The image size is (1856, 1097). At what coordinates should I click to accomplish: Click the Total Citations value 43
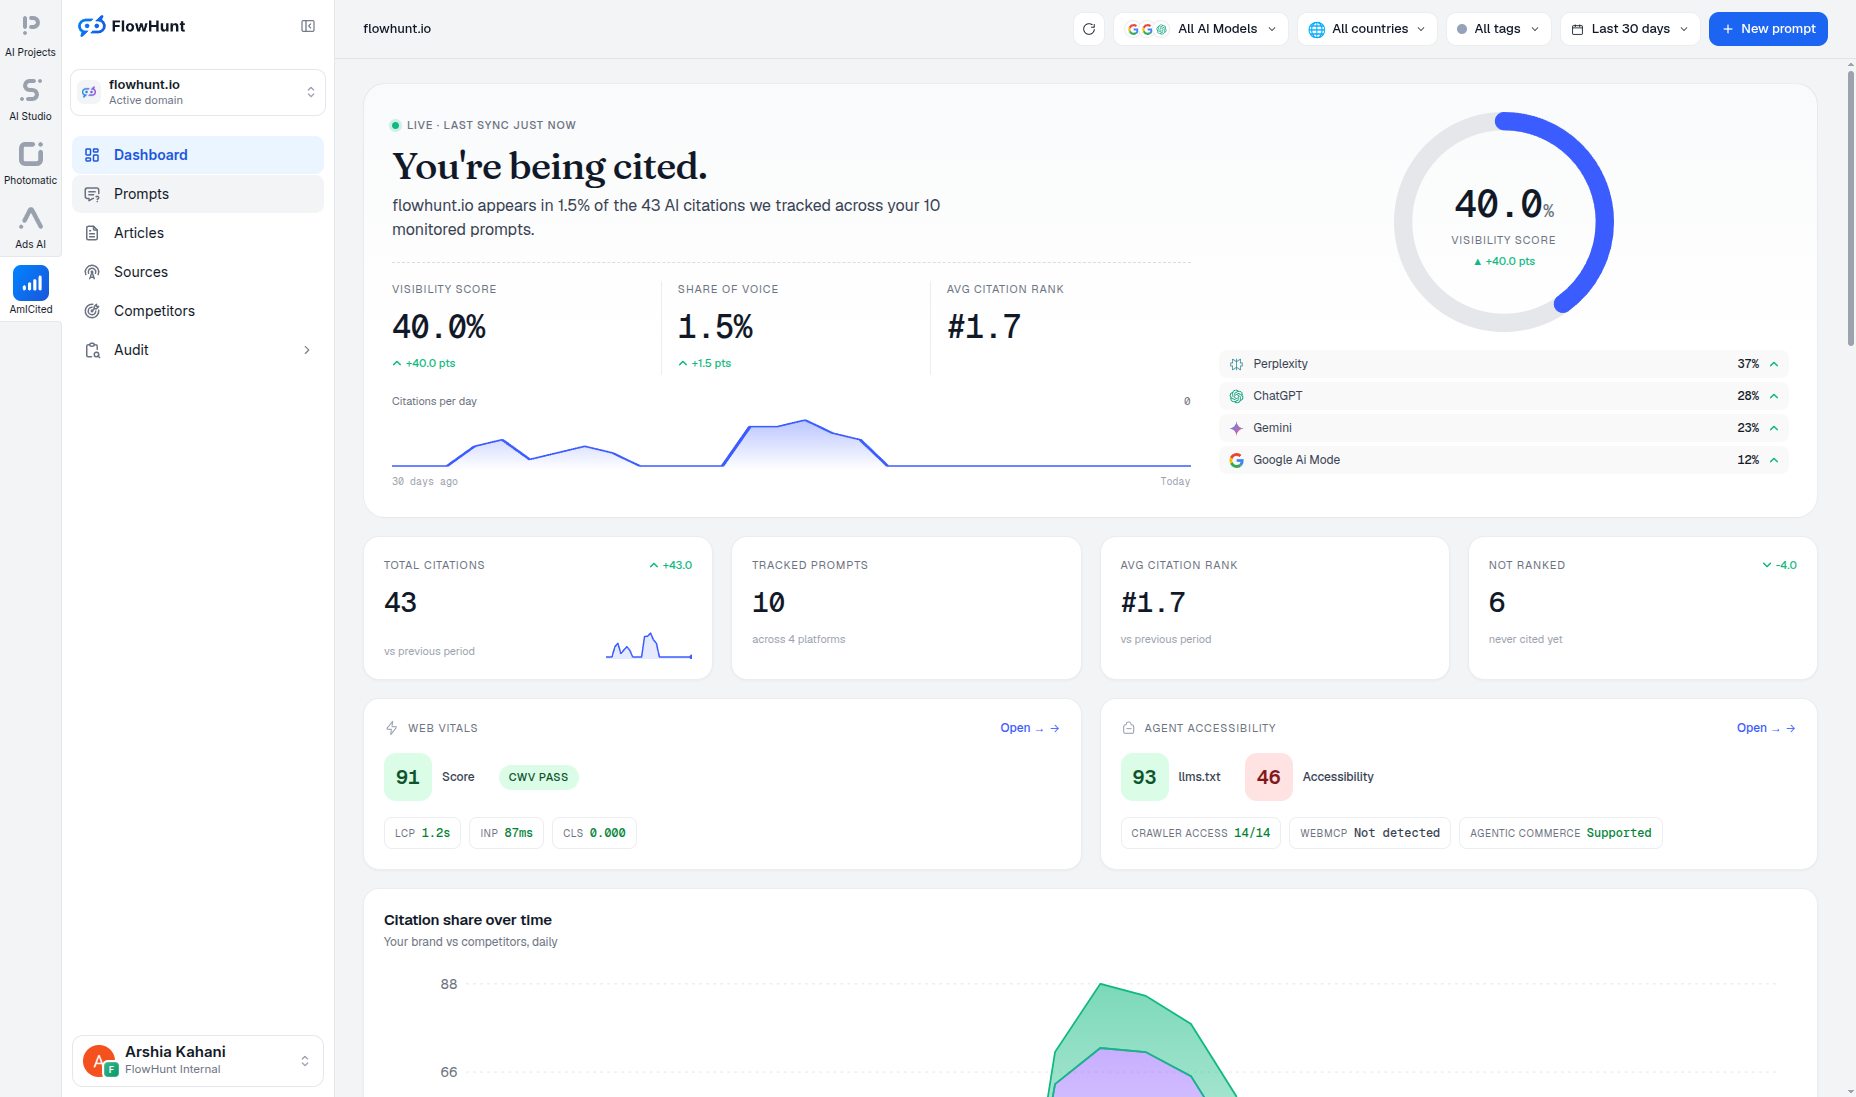[x=400, y=603]
